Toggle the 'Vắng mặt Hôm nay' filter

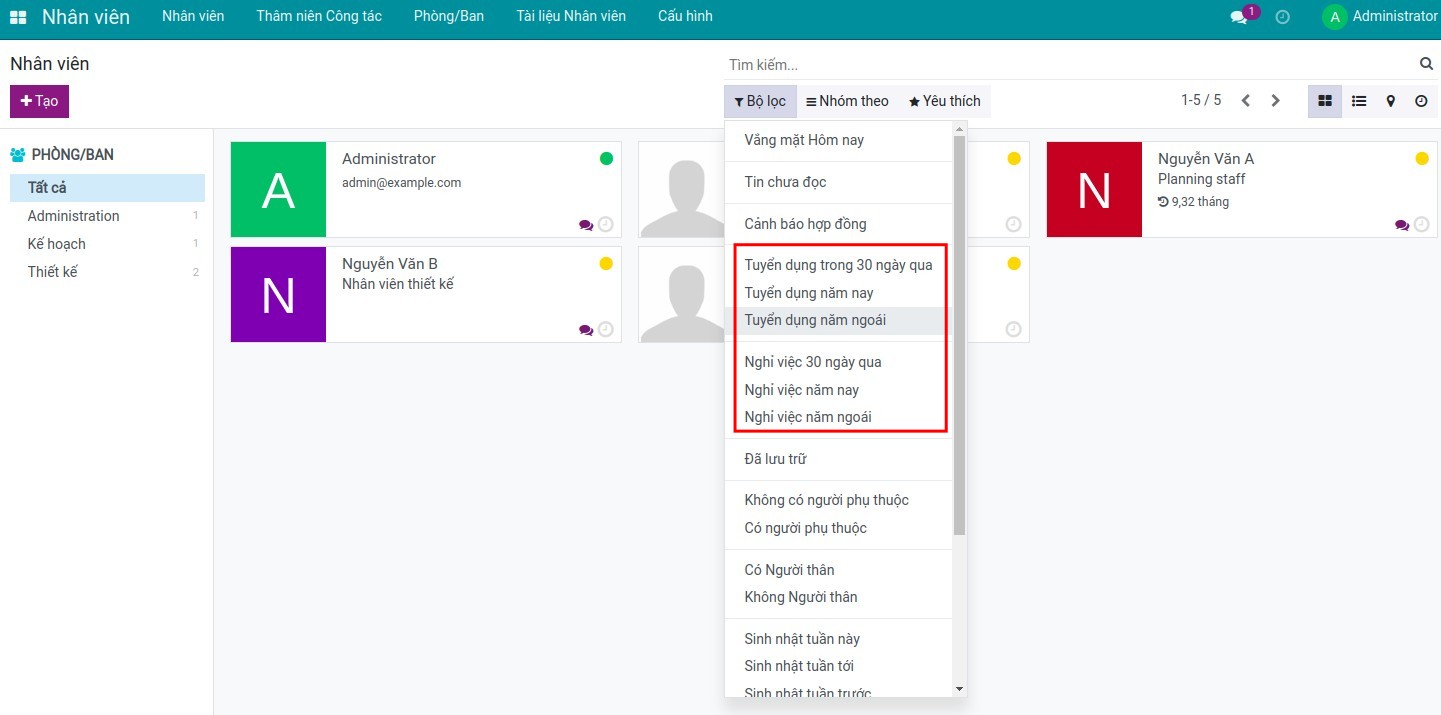tap(804, 140)
